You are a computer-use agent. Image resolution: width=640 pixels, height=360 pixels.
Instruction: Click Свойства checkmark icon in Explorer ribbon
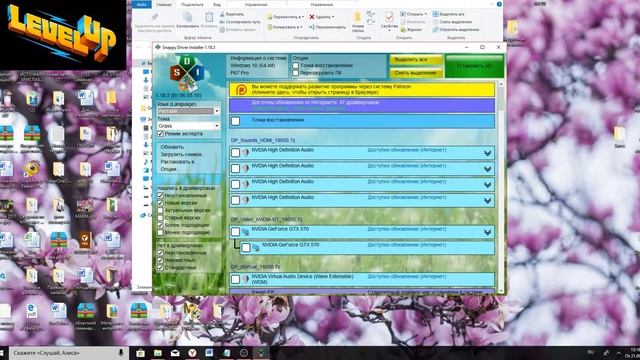(x=389, y=17)
